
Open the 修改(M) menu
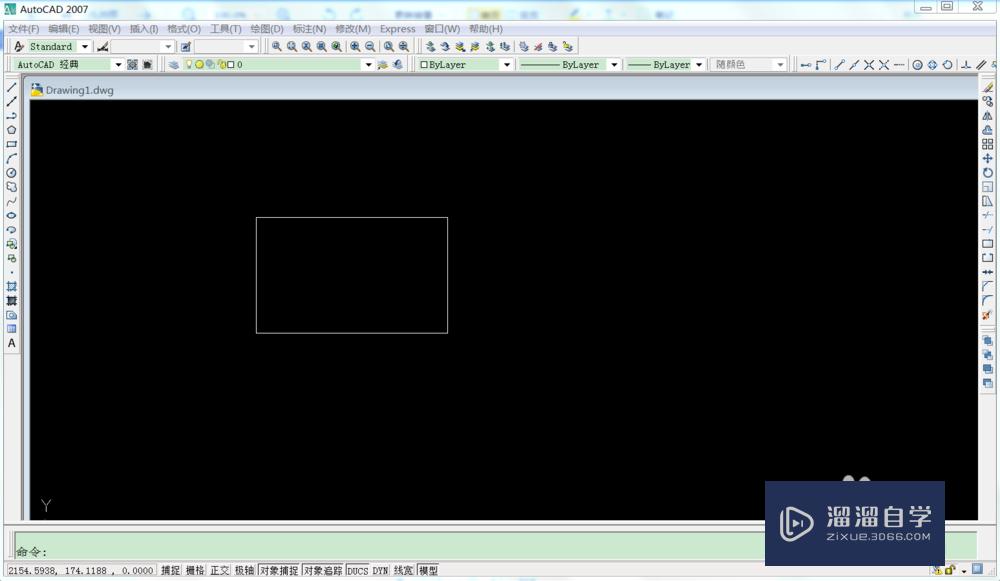pyautogui.click(x=350, y=29)
